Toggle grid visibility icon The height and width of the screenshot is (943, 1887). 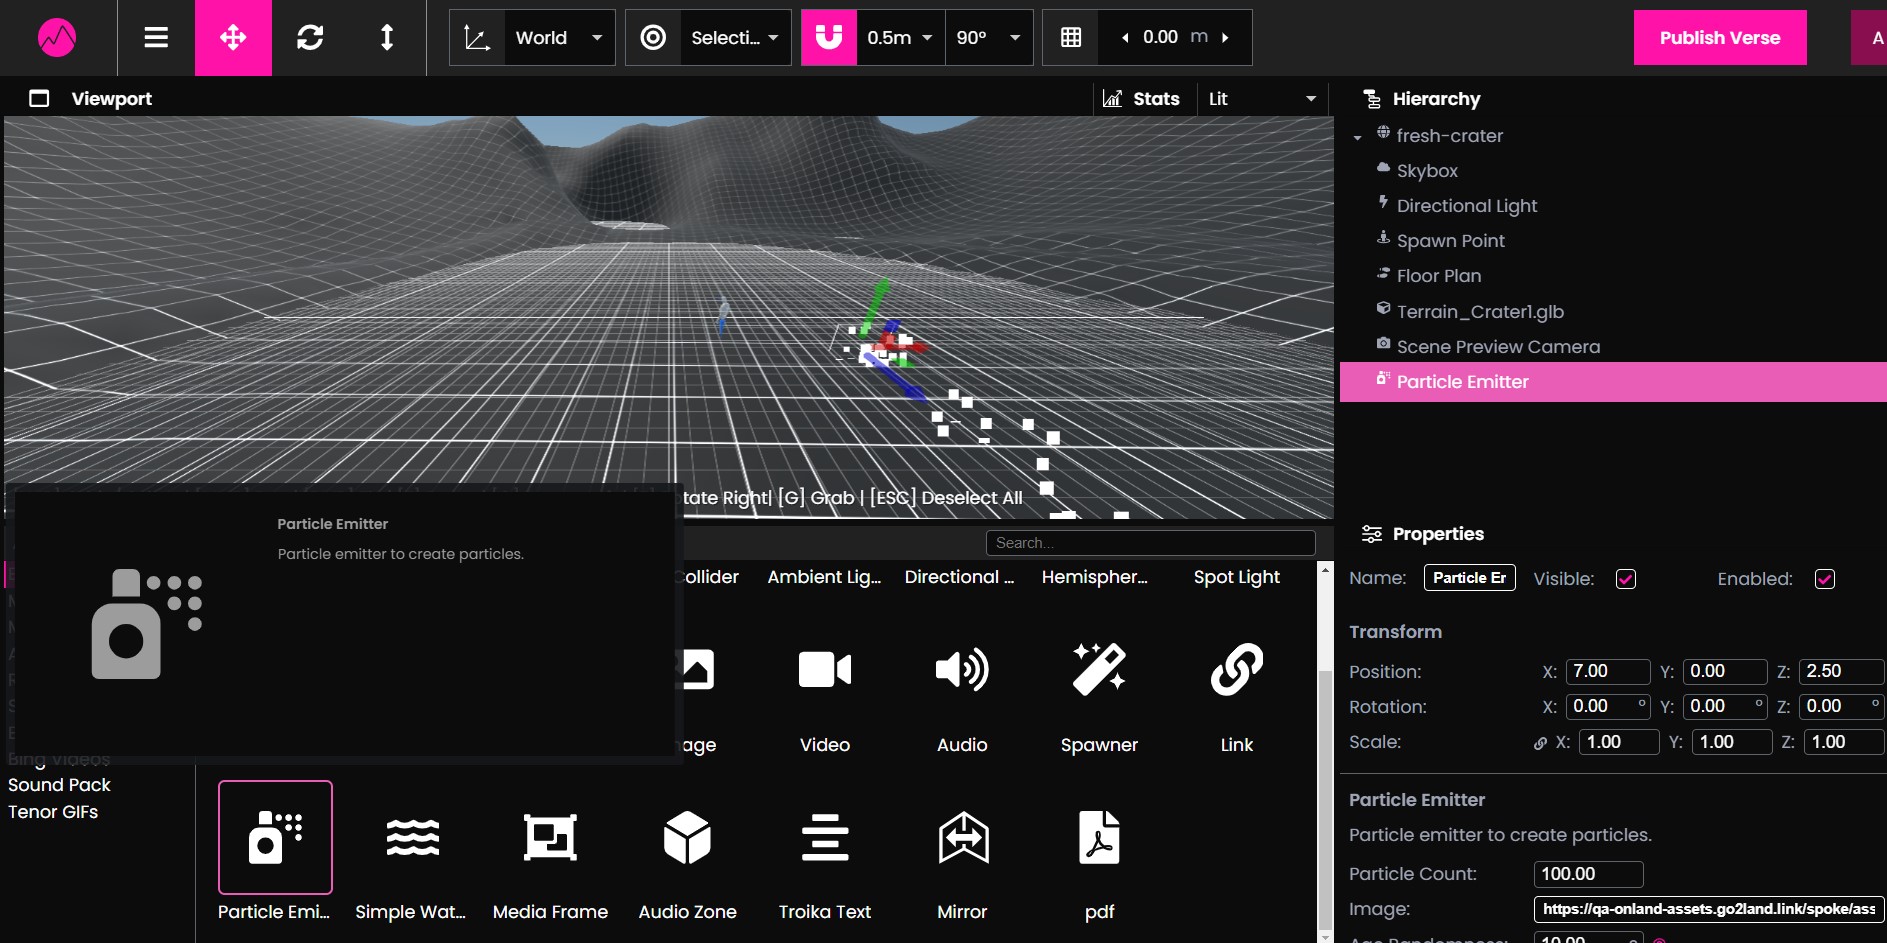pyautogui.click(x=1071, y=38)
